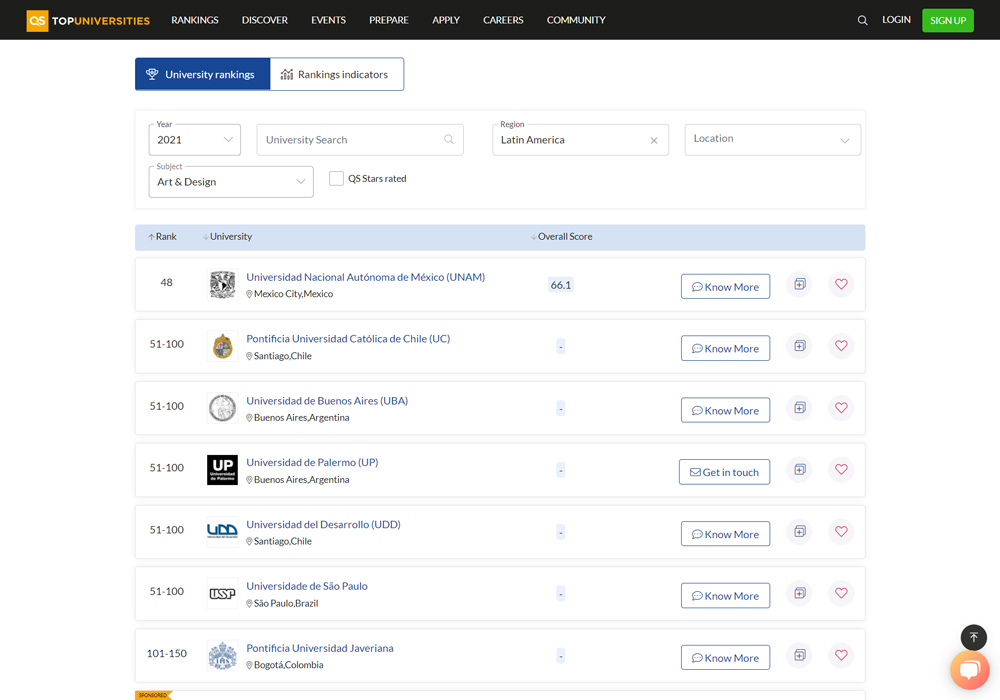Switch to the University rankings tab
This screenshot has height=700, width=1000.
pyautogui.click(x=203, y=74)
